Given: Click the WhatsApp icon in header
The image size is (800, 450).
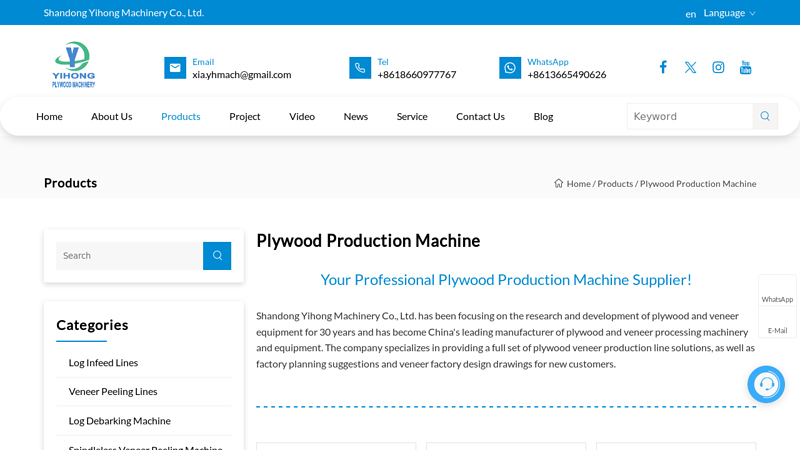Looking at the screenshot, I should (510, 68).
